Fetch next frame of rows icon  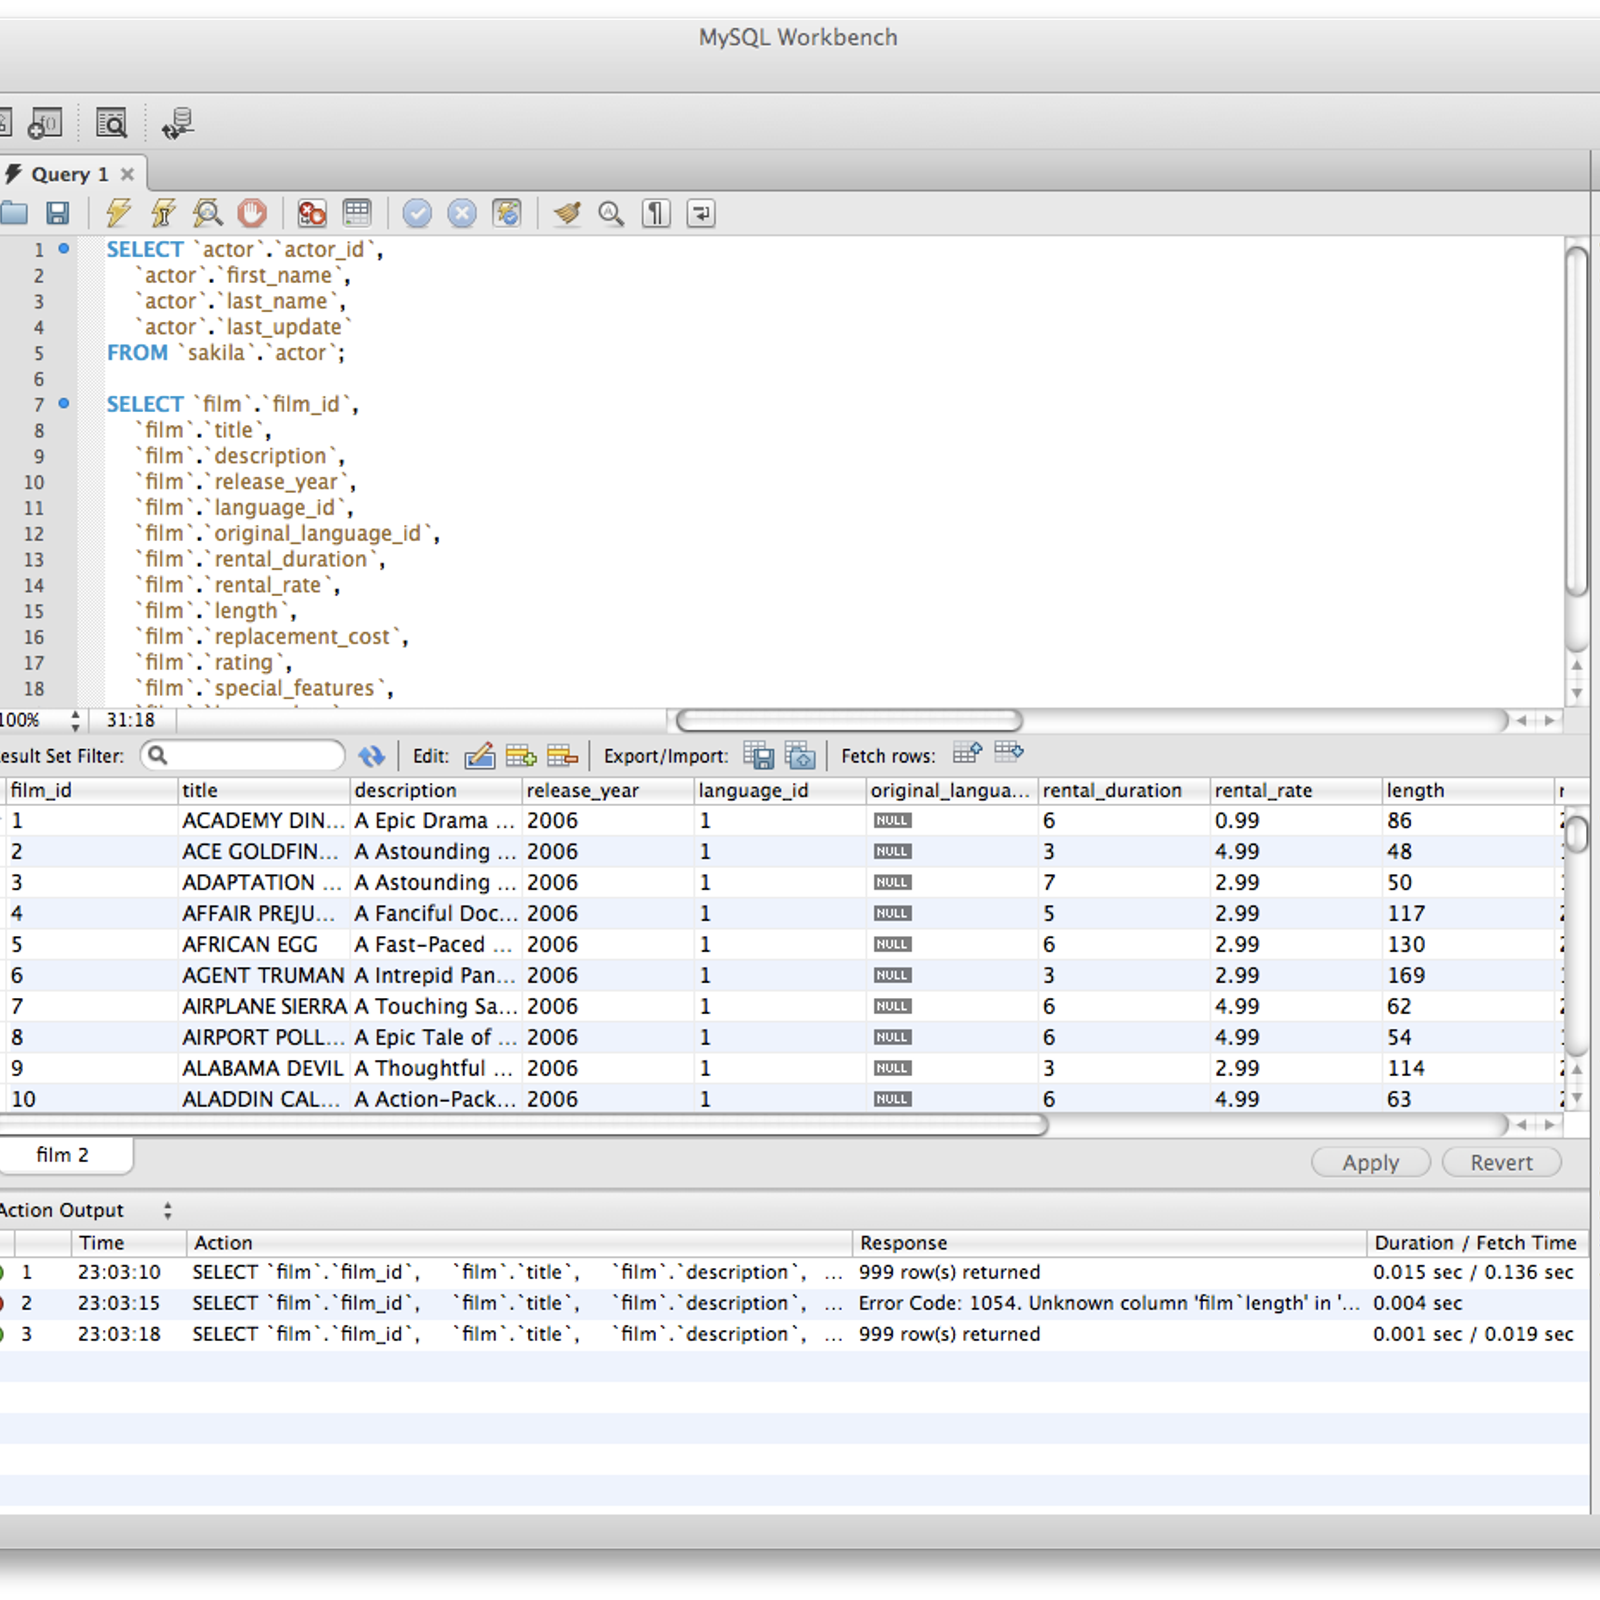(968, 753)
